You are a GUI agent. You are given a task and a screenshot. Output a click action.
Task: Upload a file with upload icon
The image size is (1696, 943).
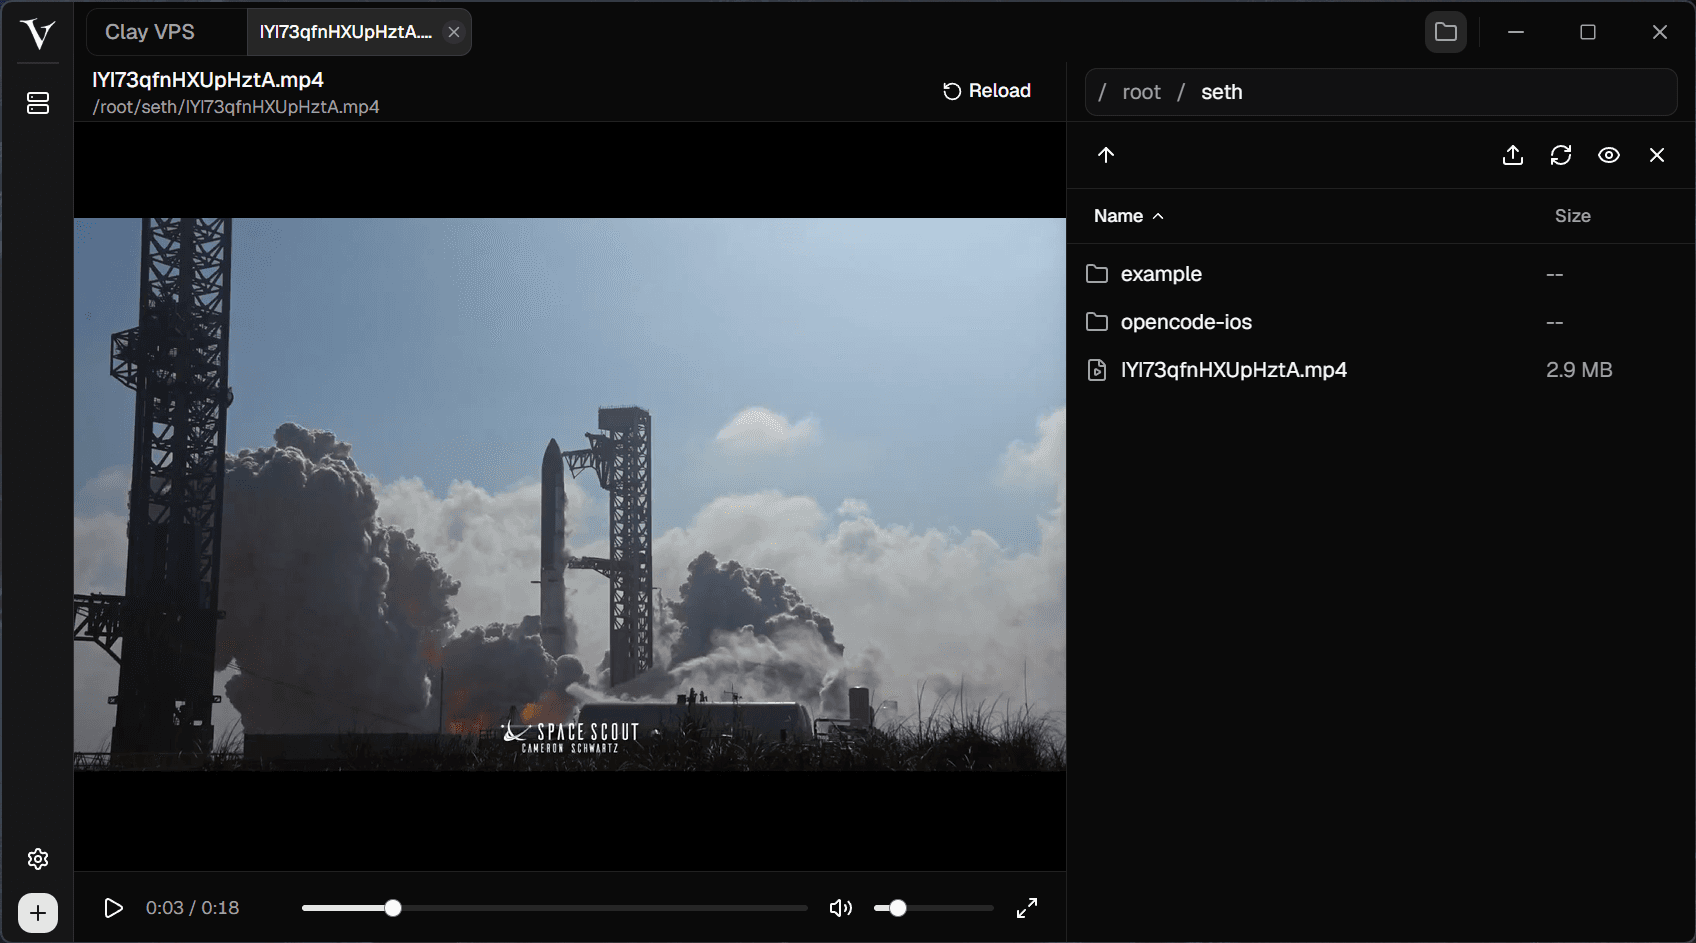click(x=1513, y=155)
